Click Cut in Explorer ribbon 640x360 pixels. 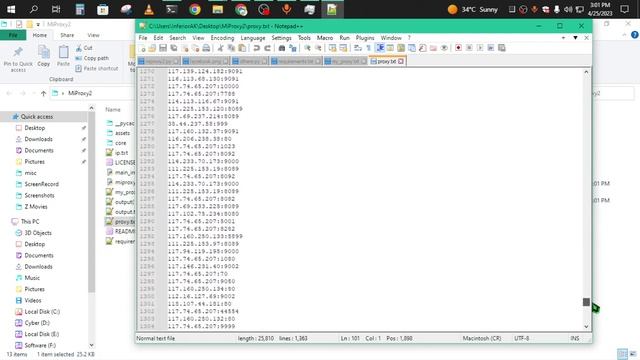click(84, 48)
